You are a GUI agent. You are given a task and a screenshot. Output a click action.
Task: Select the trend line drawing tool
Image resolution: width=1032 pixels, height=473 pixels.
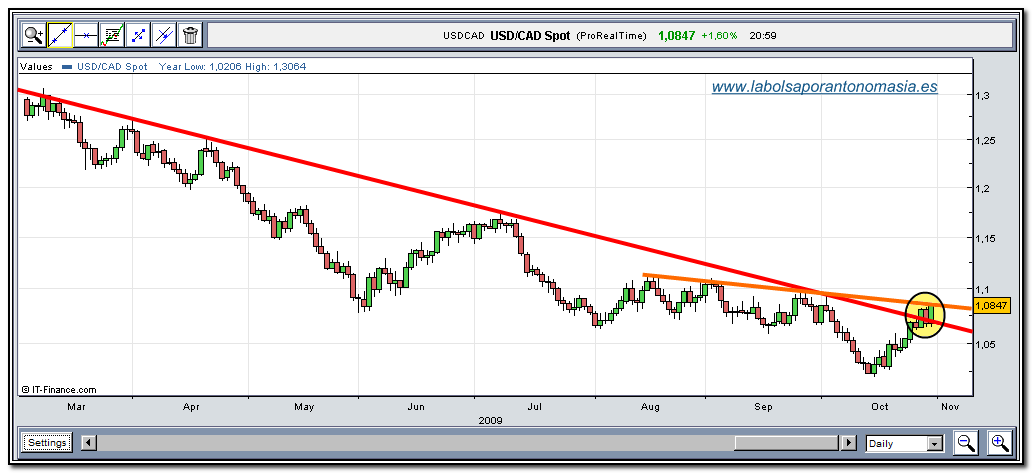click(x=60, y=35)
